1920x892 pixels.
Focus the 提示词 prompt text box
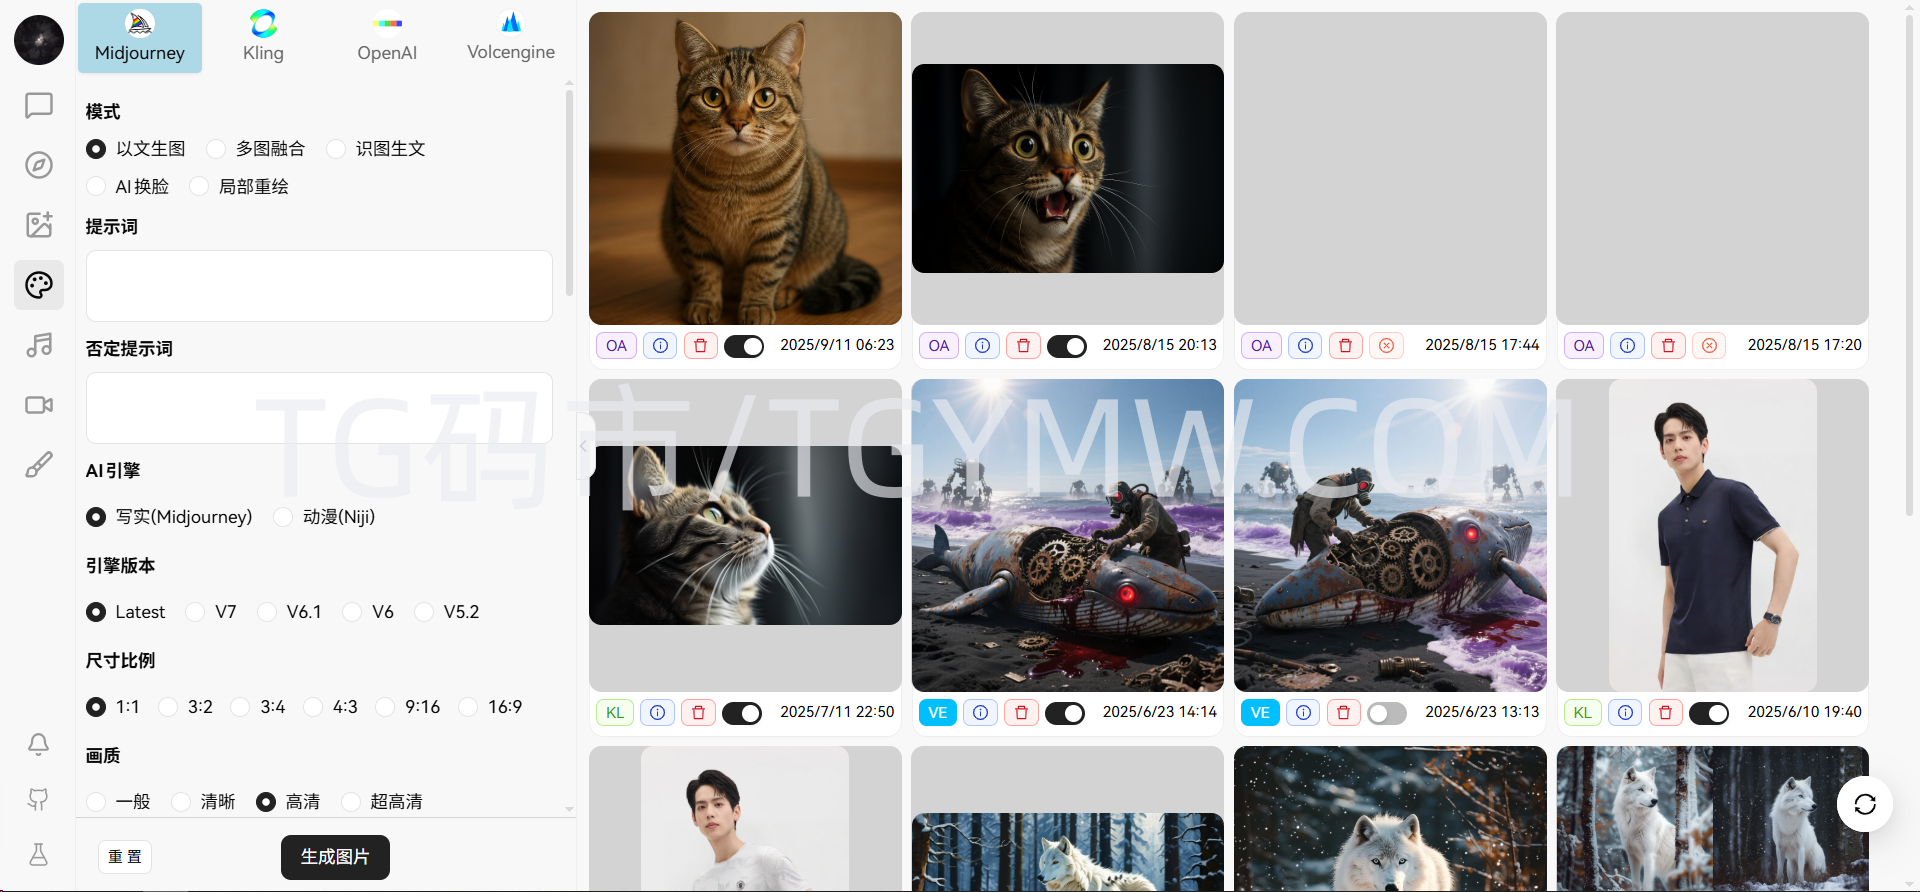coord(319,286)
